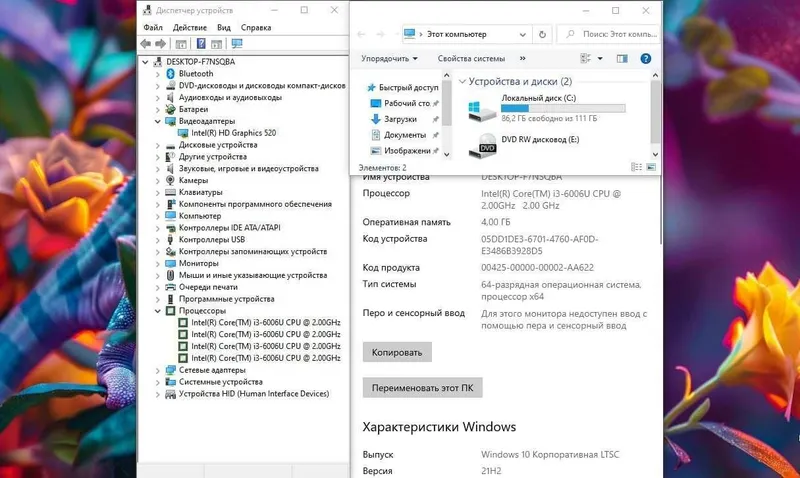The height and width of the screenshot is (478, 800).
Task: Click the preview pane icon in Explorer
Action: tap(622, 59)
